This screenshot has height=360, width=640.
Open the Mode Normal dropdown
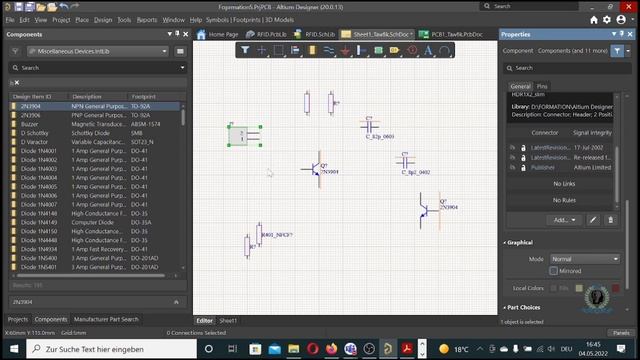(x=584, y=259)
